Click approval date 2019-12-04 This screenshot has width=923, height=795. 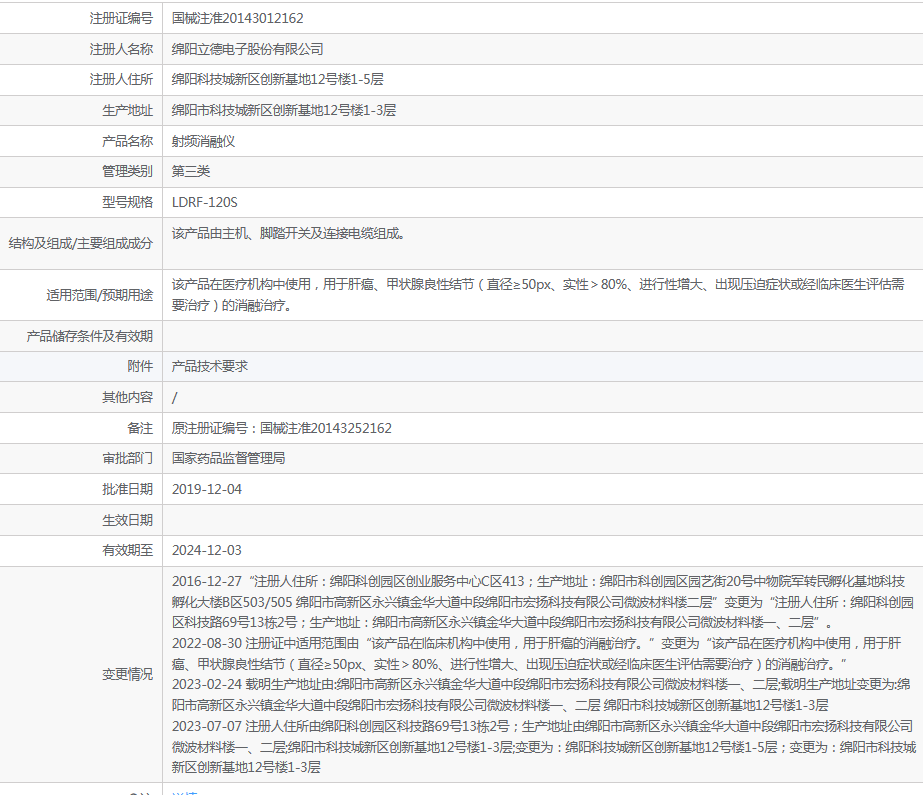pos(207,489)
